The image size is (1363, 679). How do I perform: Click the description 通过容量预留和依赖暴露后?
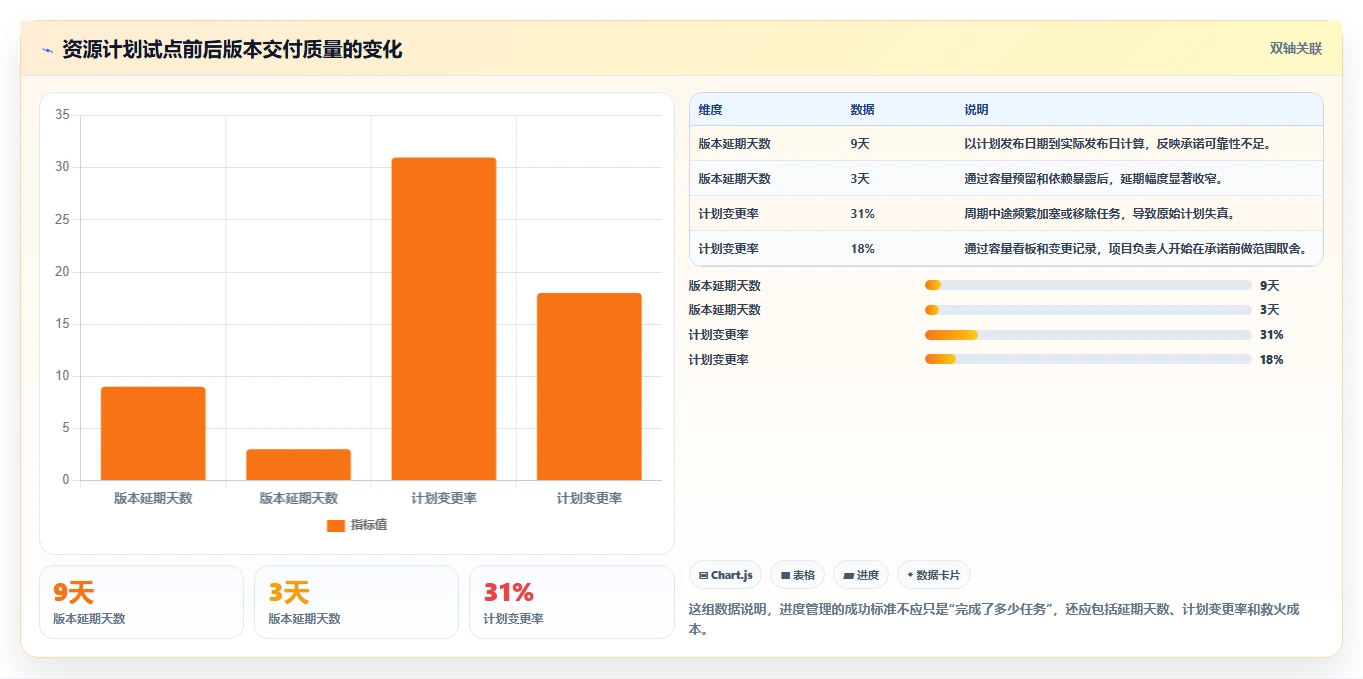pyautogui.click(x=1093, y=179)
